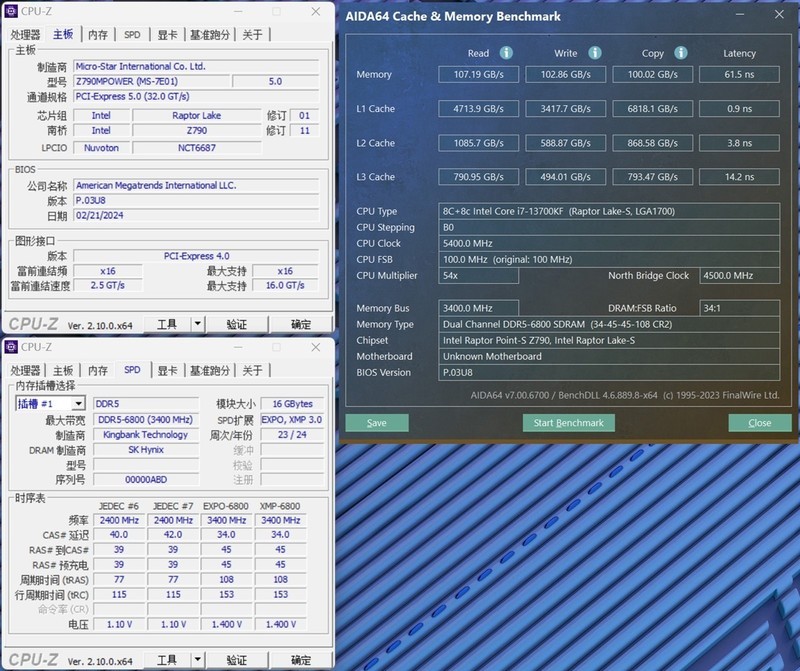Close the top CPU-Z window
This screenshot has height=671, width=800.
(316, 12)
